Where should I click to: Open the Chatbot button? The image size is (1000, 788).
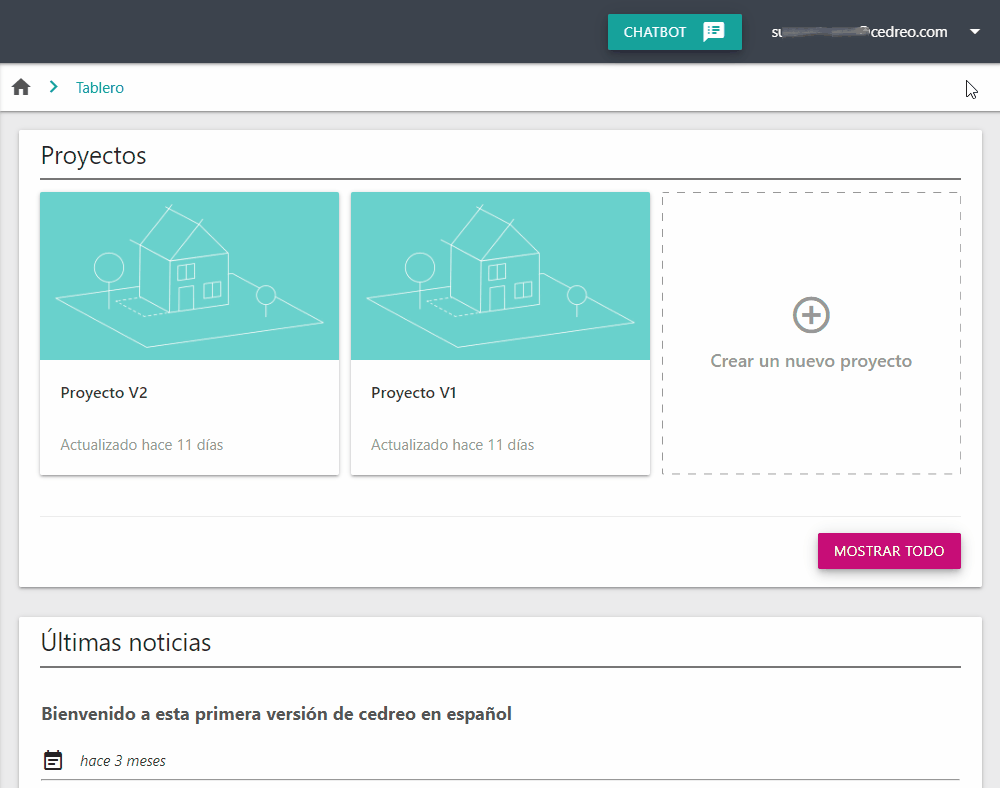(674, 32)
